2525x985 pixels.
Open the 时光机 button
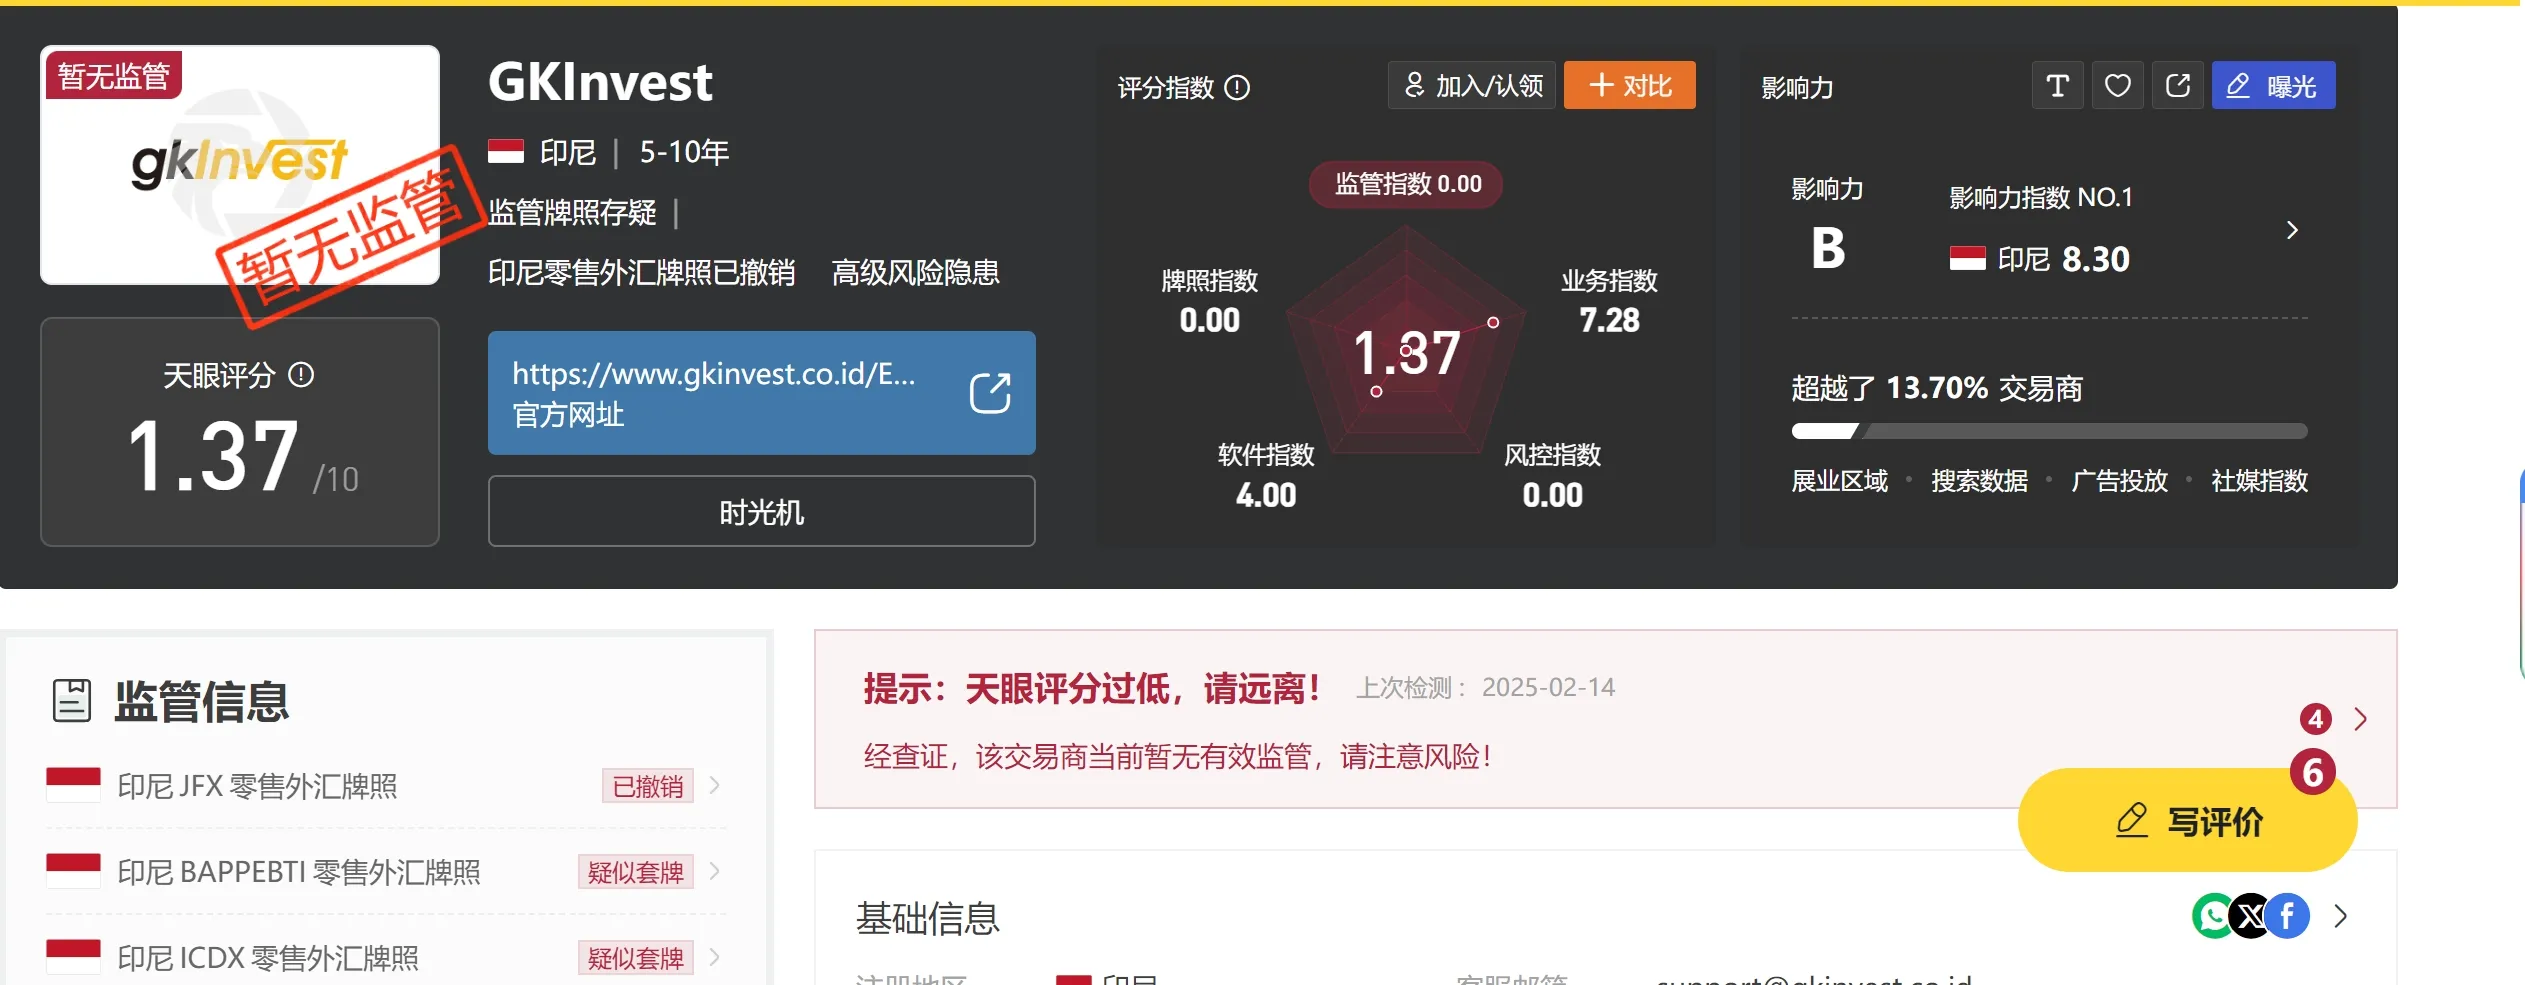coord(762,511)
